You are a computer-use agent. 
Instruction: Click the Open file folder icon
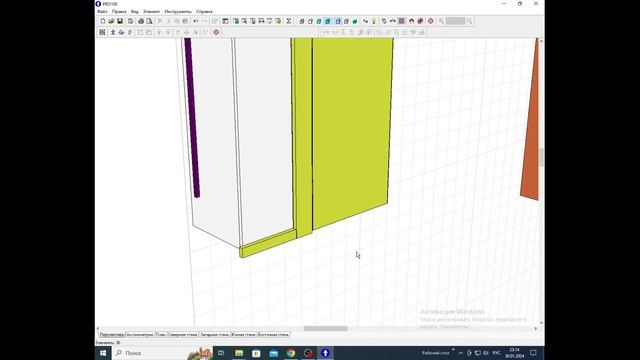[111, 21]
